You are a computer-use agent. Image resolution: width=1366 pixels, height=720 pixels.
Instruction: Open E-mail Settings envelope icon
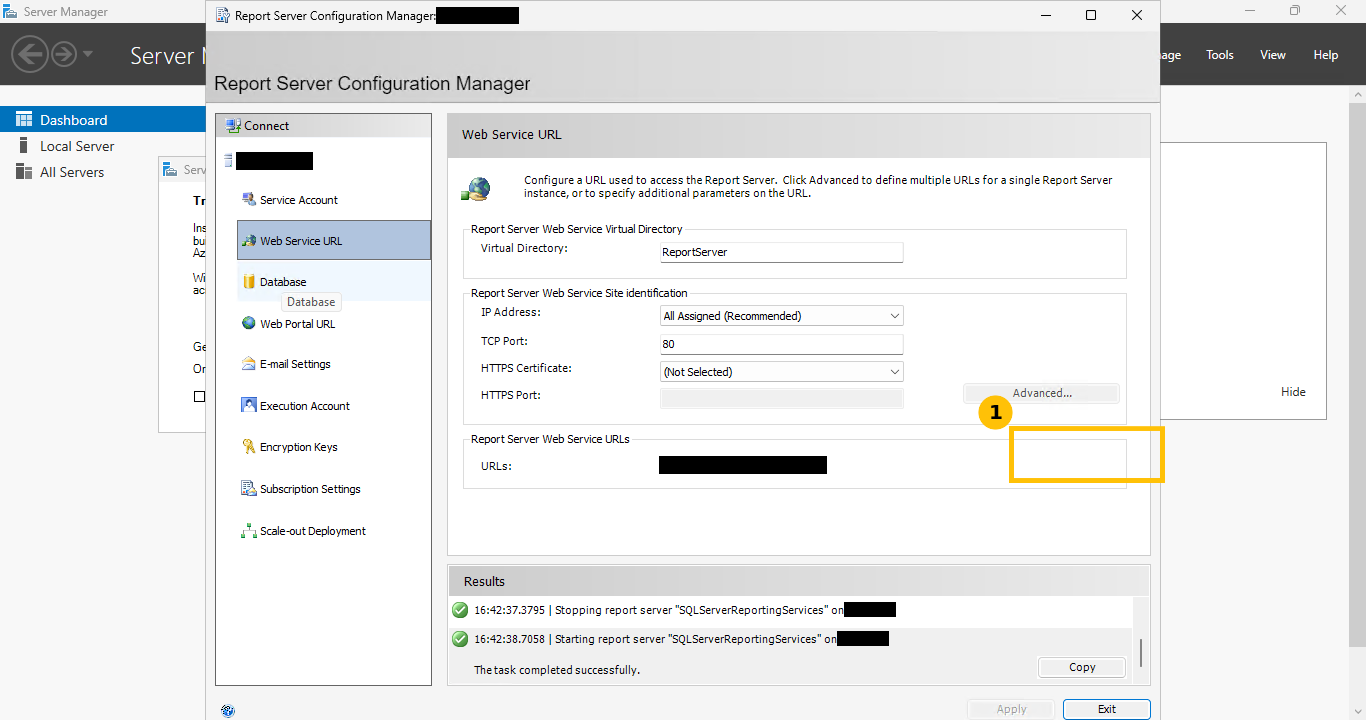[x=249, y=364]
